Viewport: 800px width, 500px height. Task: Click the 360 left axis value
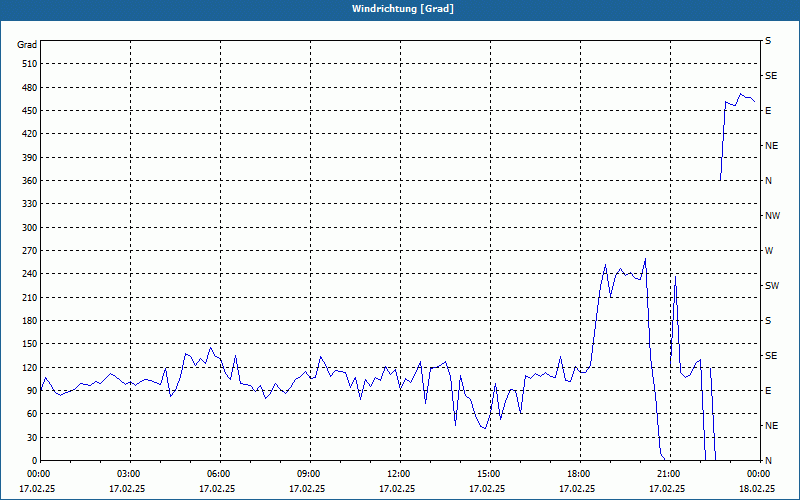[30, 181]
